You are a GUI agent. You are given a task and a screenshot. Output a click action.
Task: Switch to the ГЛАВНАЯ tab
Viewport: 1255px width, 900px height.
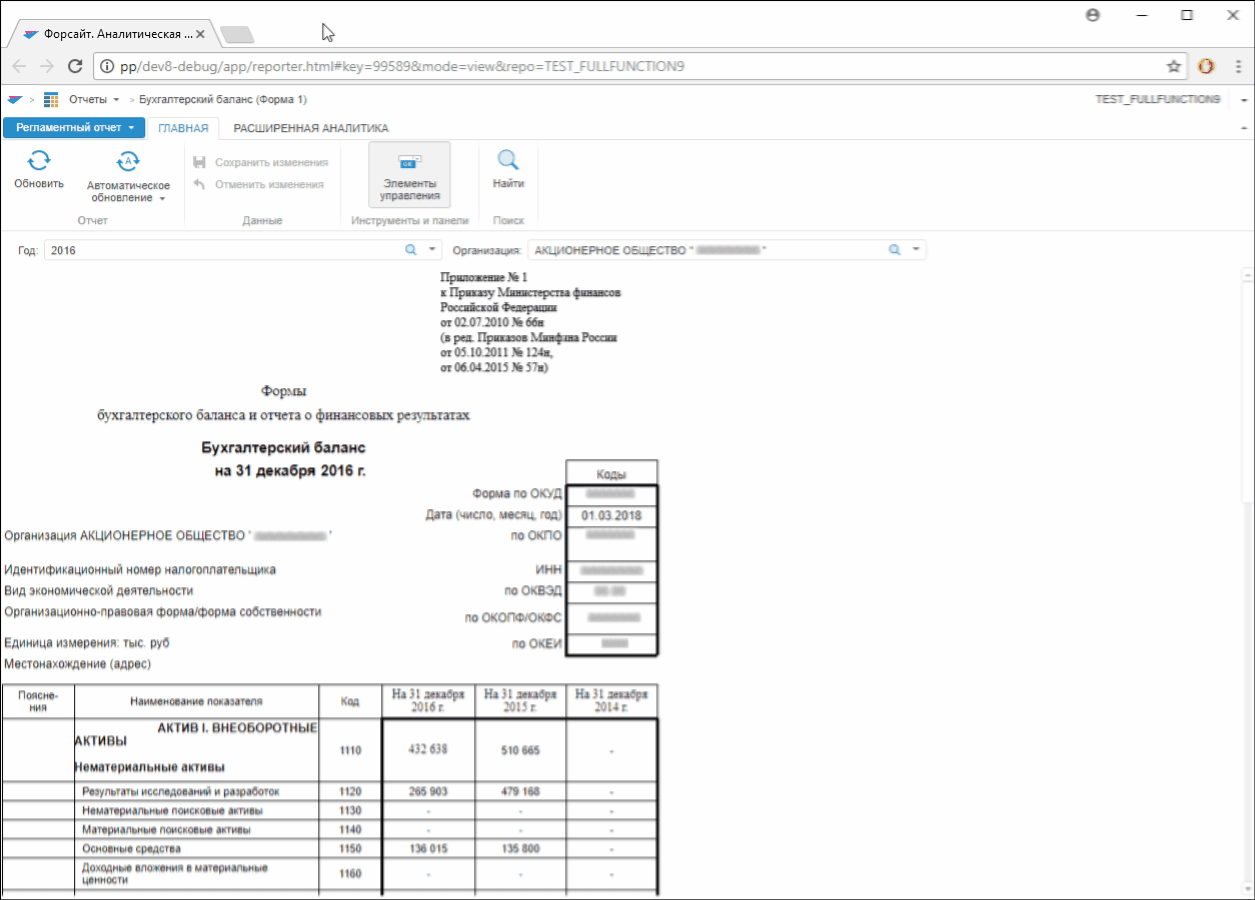pyautogui.click(x=183, y=128)
